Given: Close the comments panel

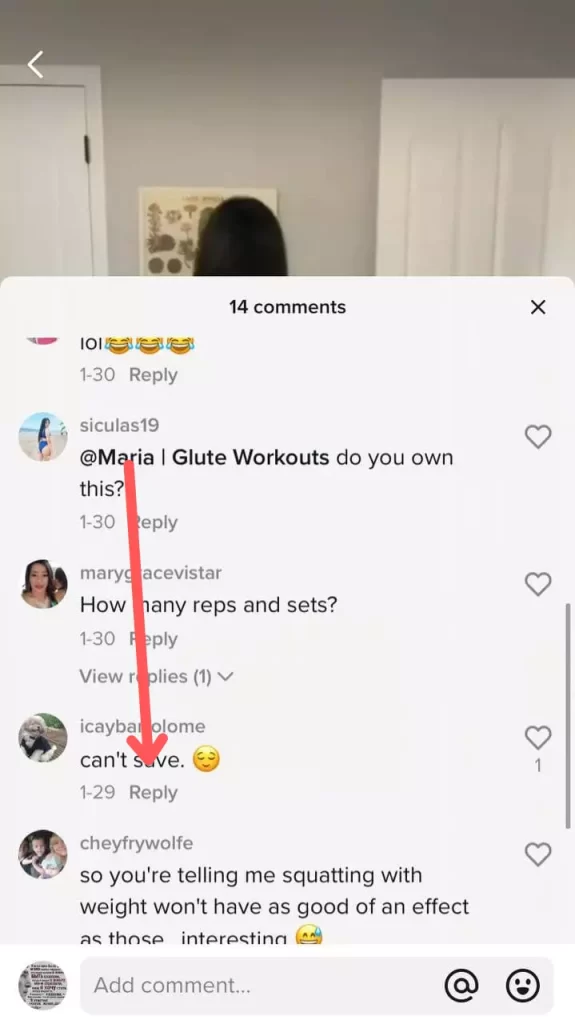Looking at the screenshot, I should [x=538, y=307].
